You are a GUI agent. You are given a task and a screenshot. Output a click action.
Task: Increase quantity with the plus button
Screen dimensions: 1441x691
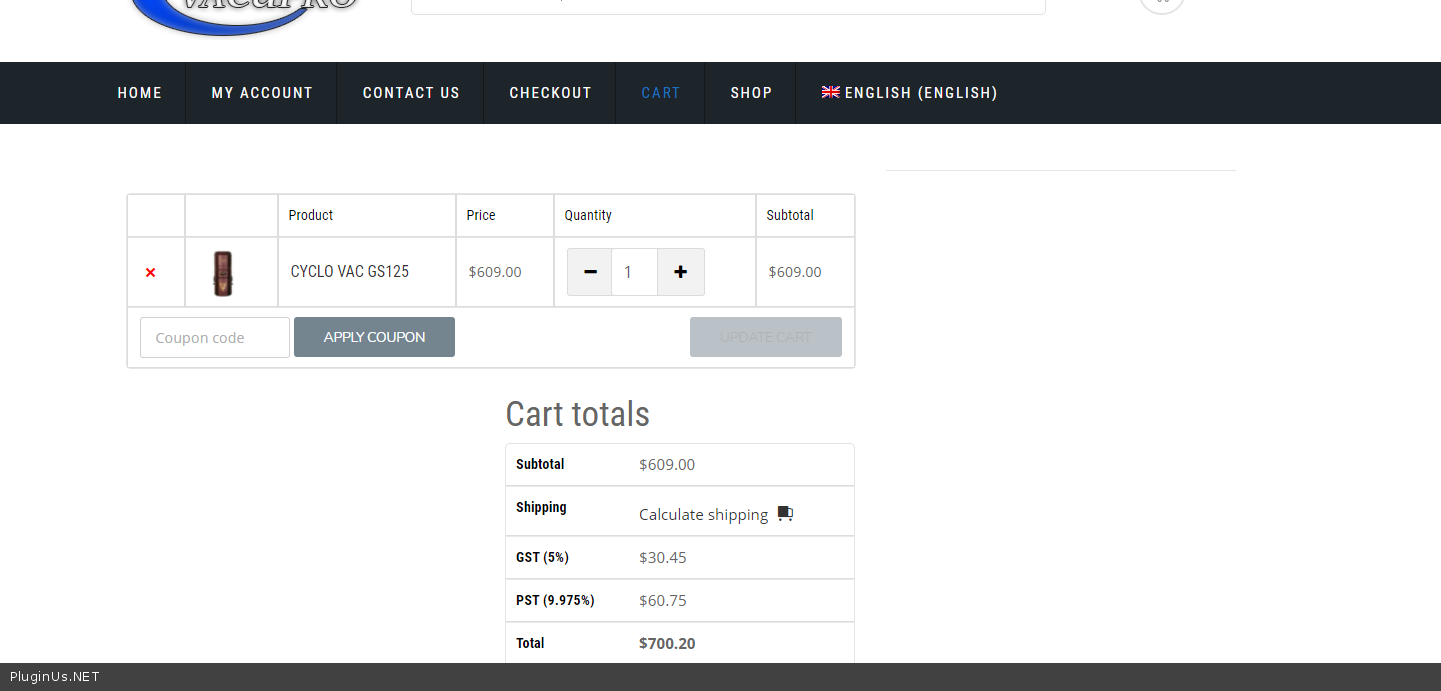click(680, 272)
